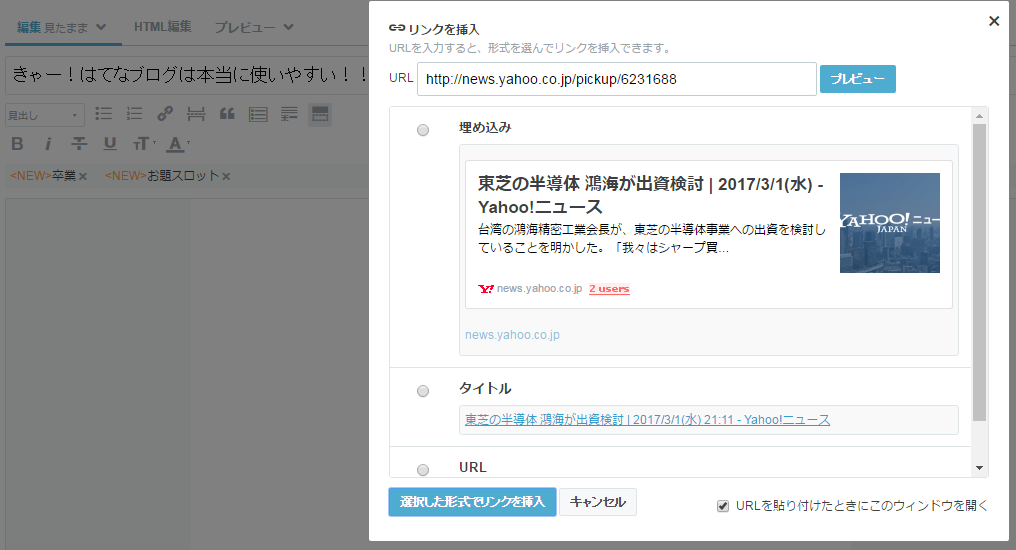Image resolution: width=1016 pixels, height=550 pixels.
Task: Click the キャンセル button
Action: [x=597, y=502]
